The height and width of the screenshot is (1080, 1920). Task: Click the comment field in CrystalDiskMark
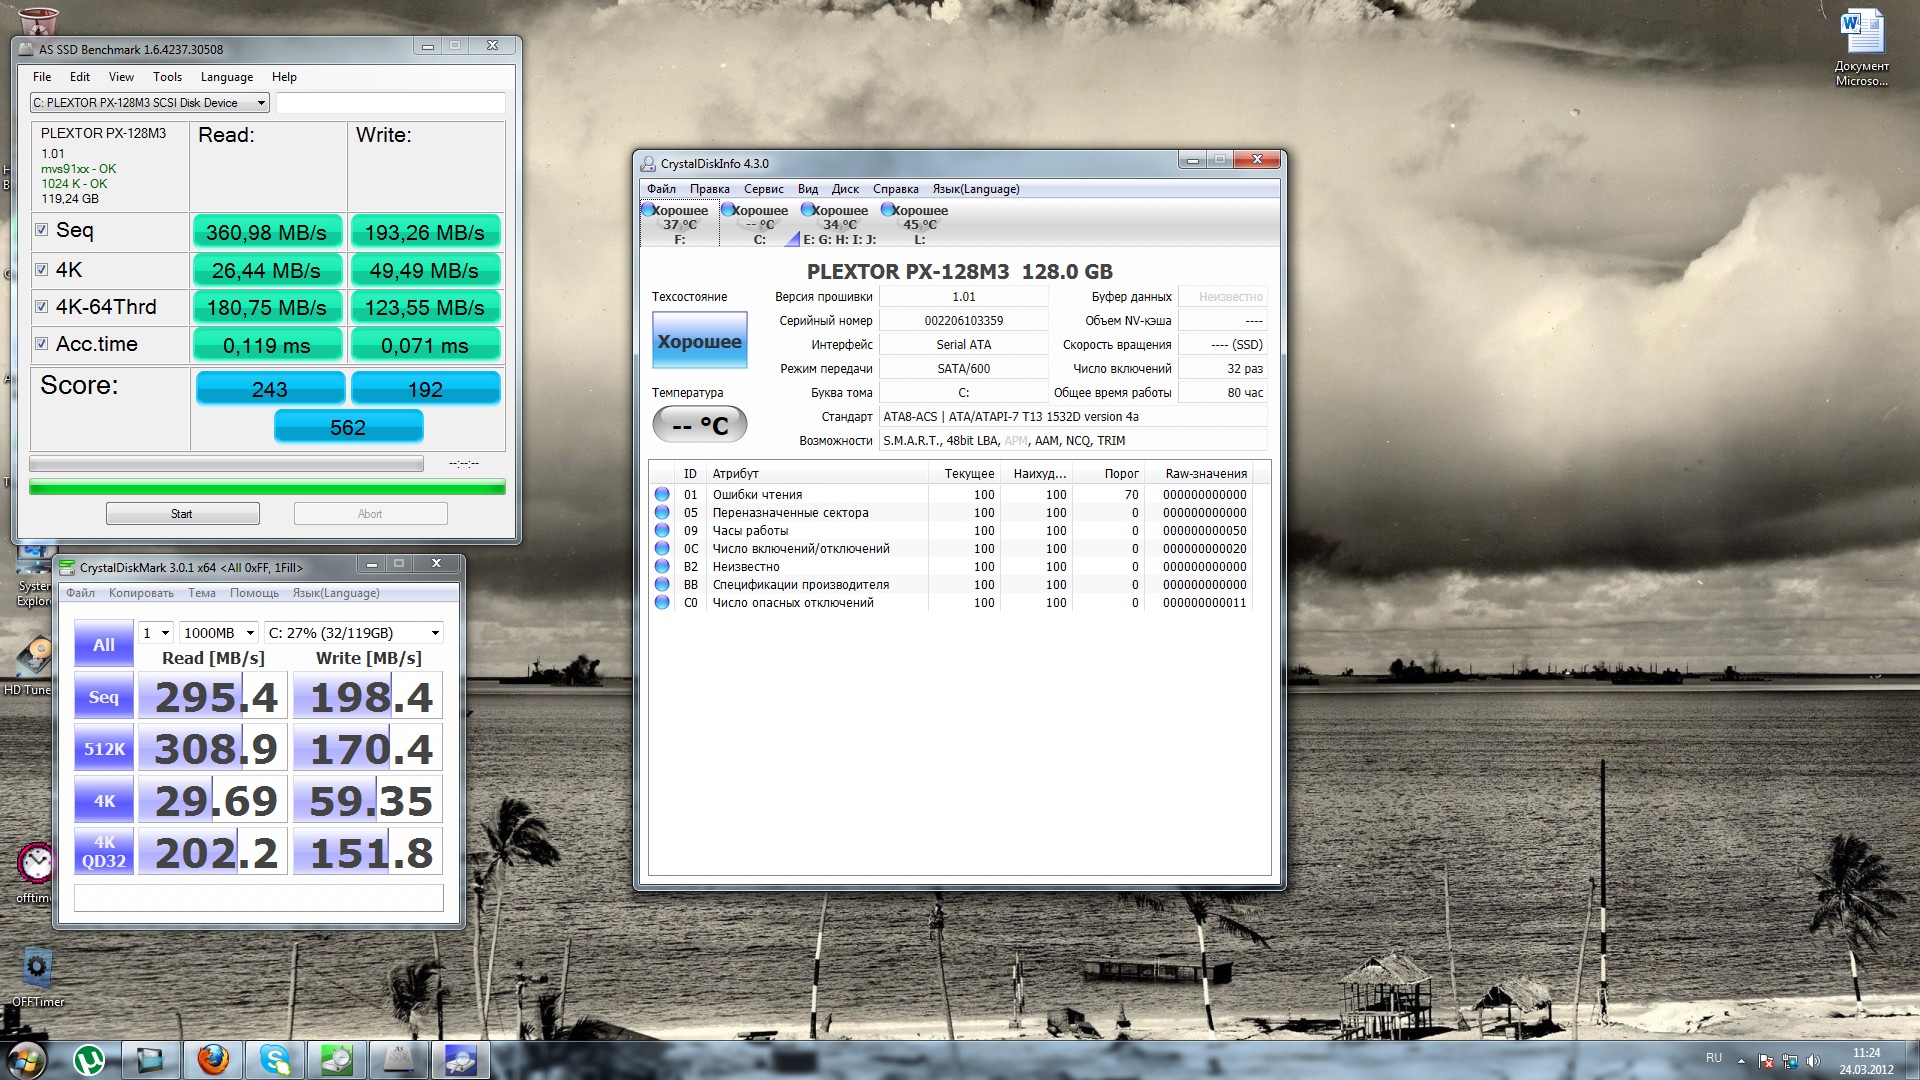[259, 898]
